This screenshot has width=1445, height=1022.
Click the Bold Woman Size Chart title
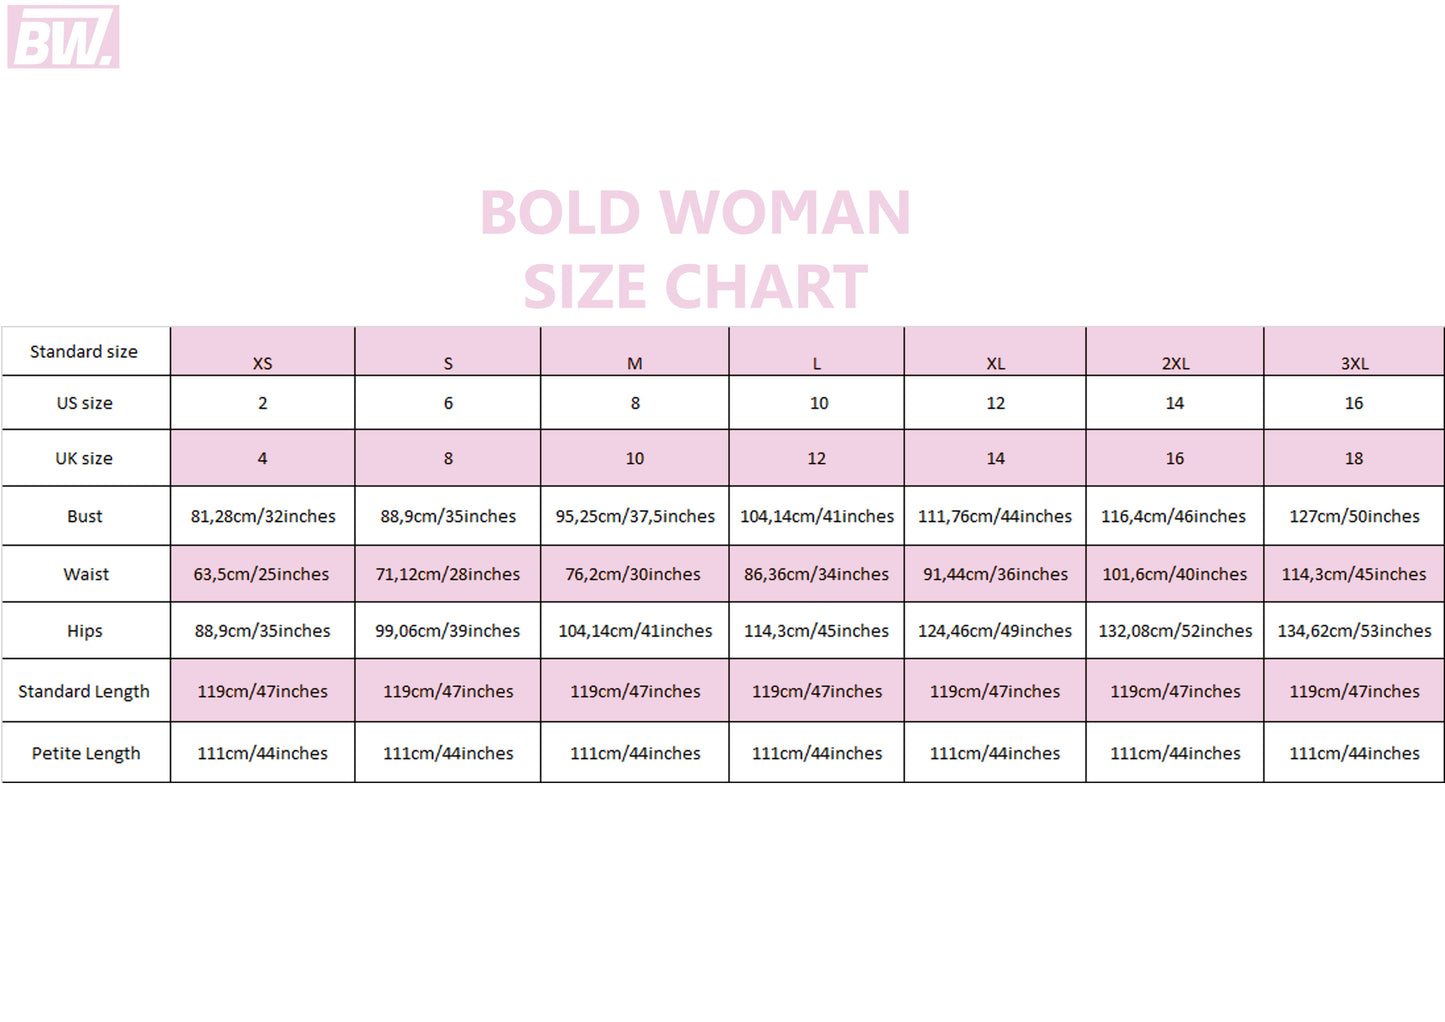tap(695, 250)
